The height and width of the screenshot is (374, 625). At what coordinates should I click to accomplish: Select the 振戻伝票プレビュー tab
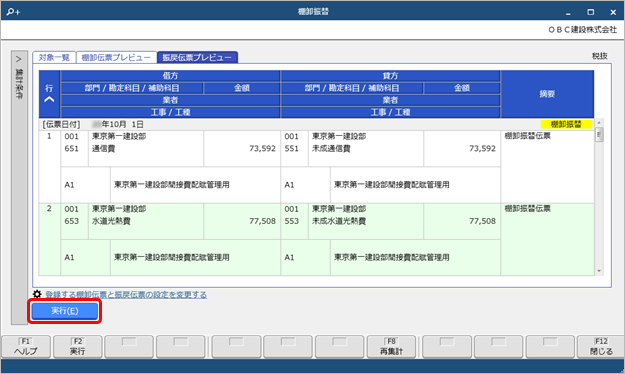coord(197,57)
